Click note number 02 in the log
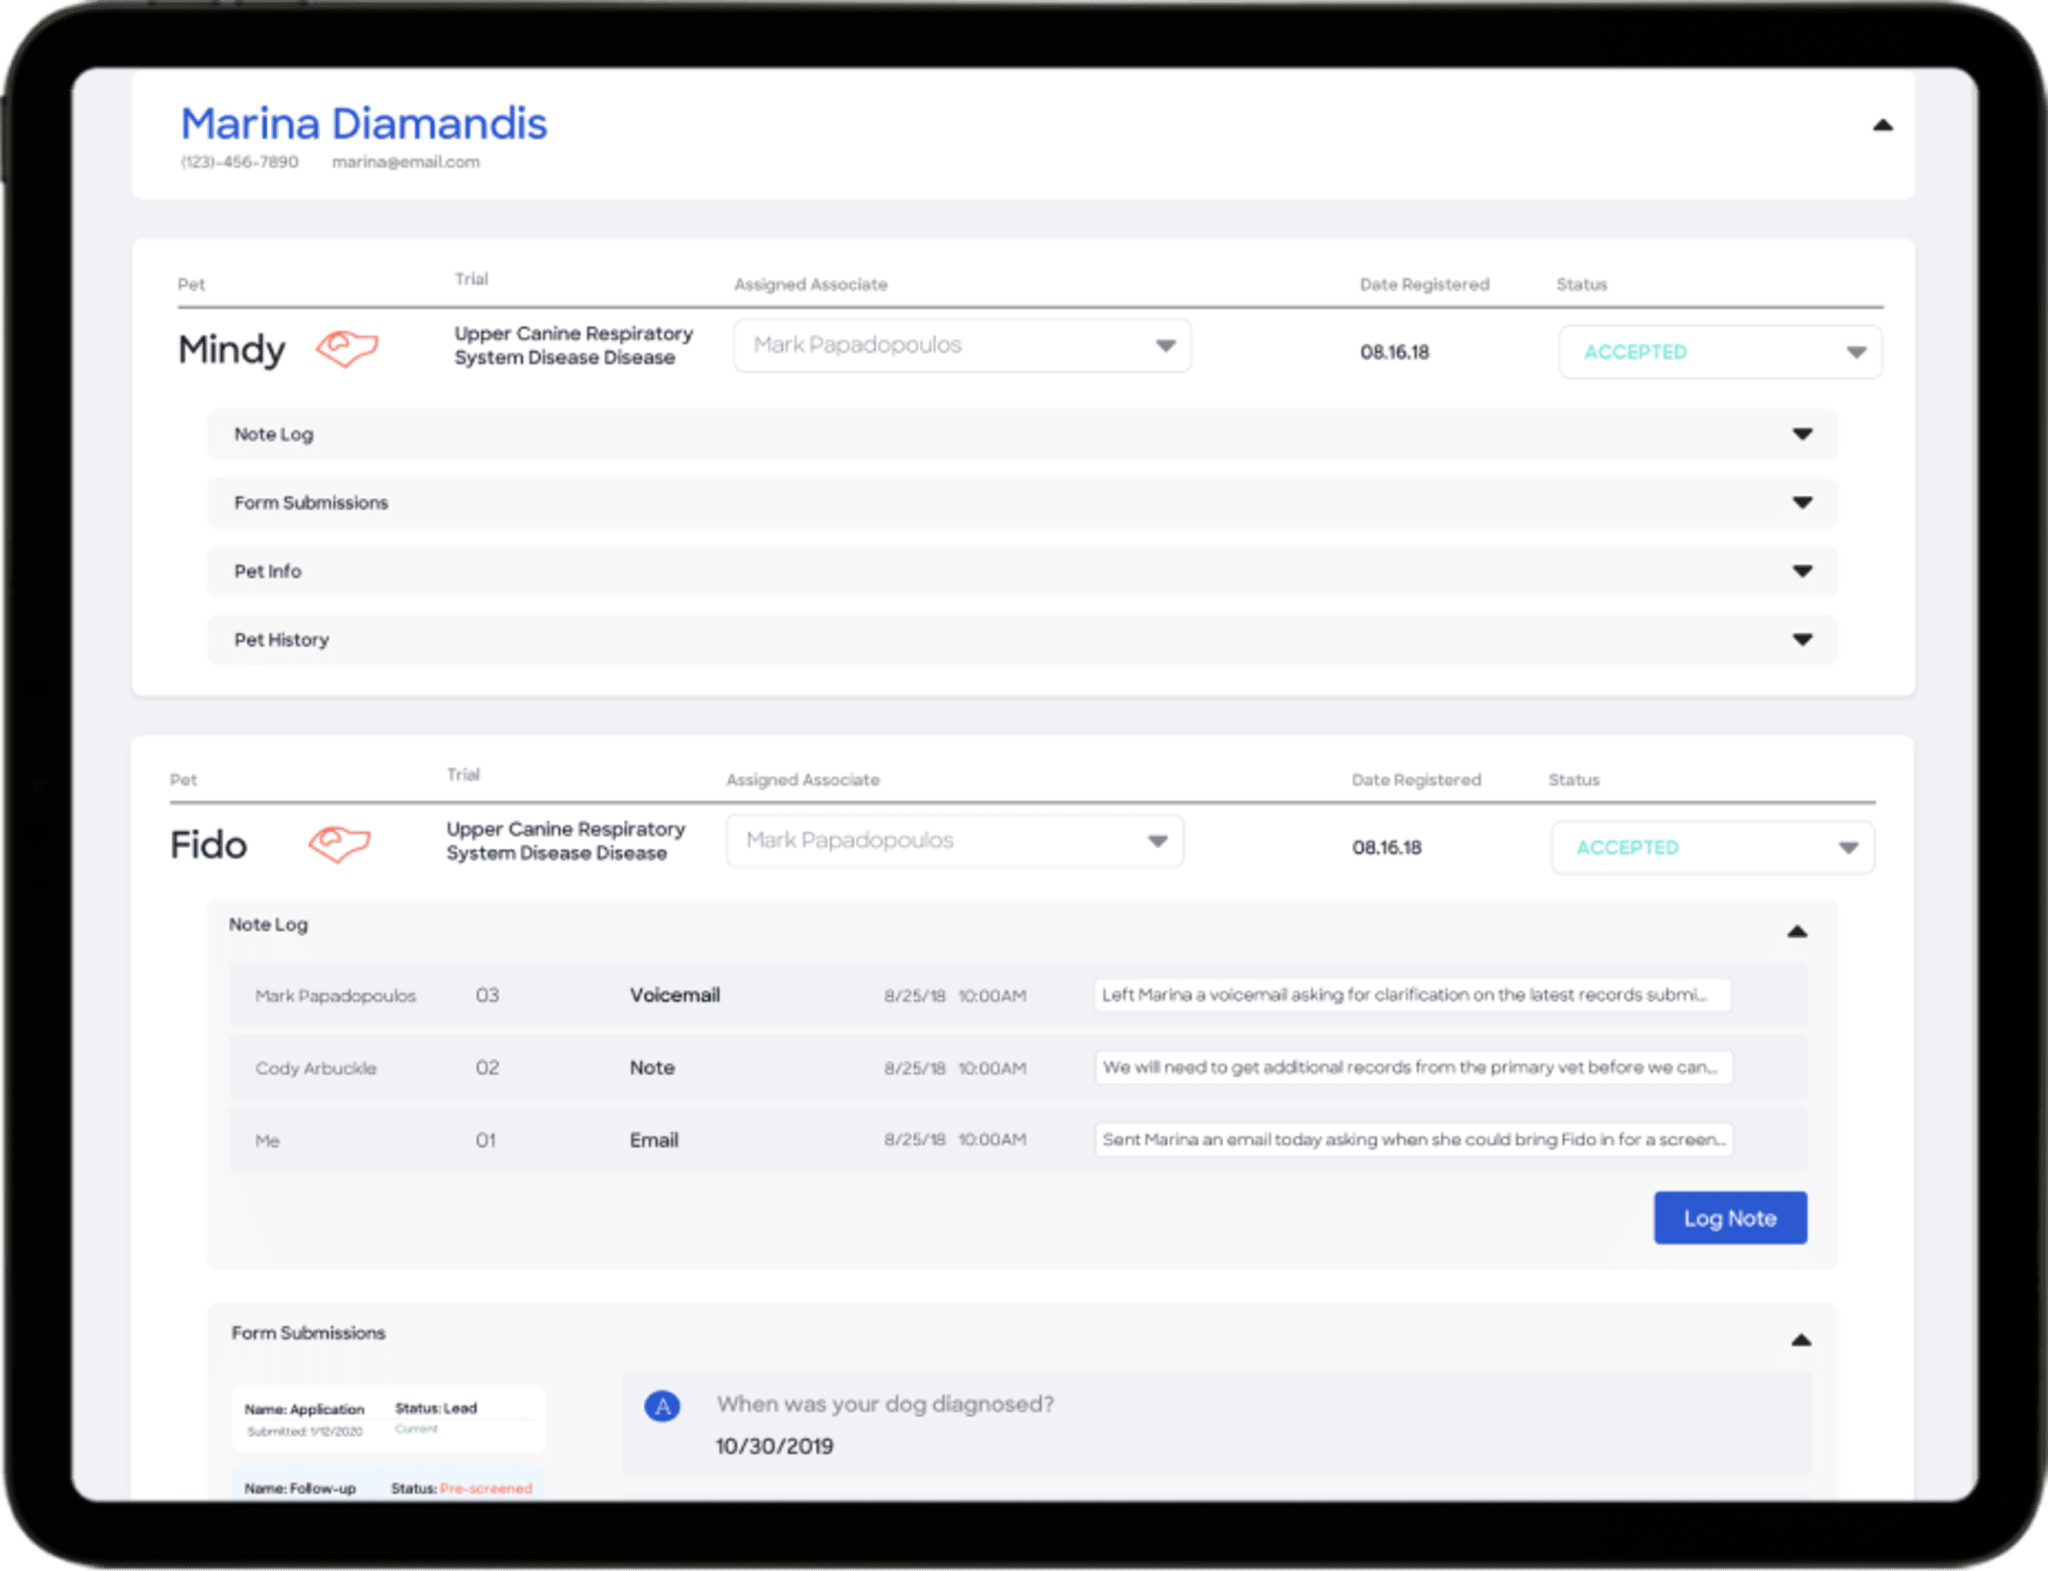Viewport: 2048px width, 1571px height. [487, 1067]
